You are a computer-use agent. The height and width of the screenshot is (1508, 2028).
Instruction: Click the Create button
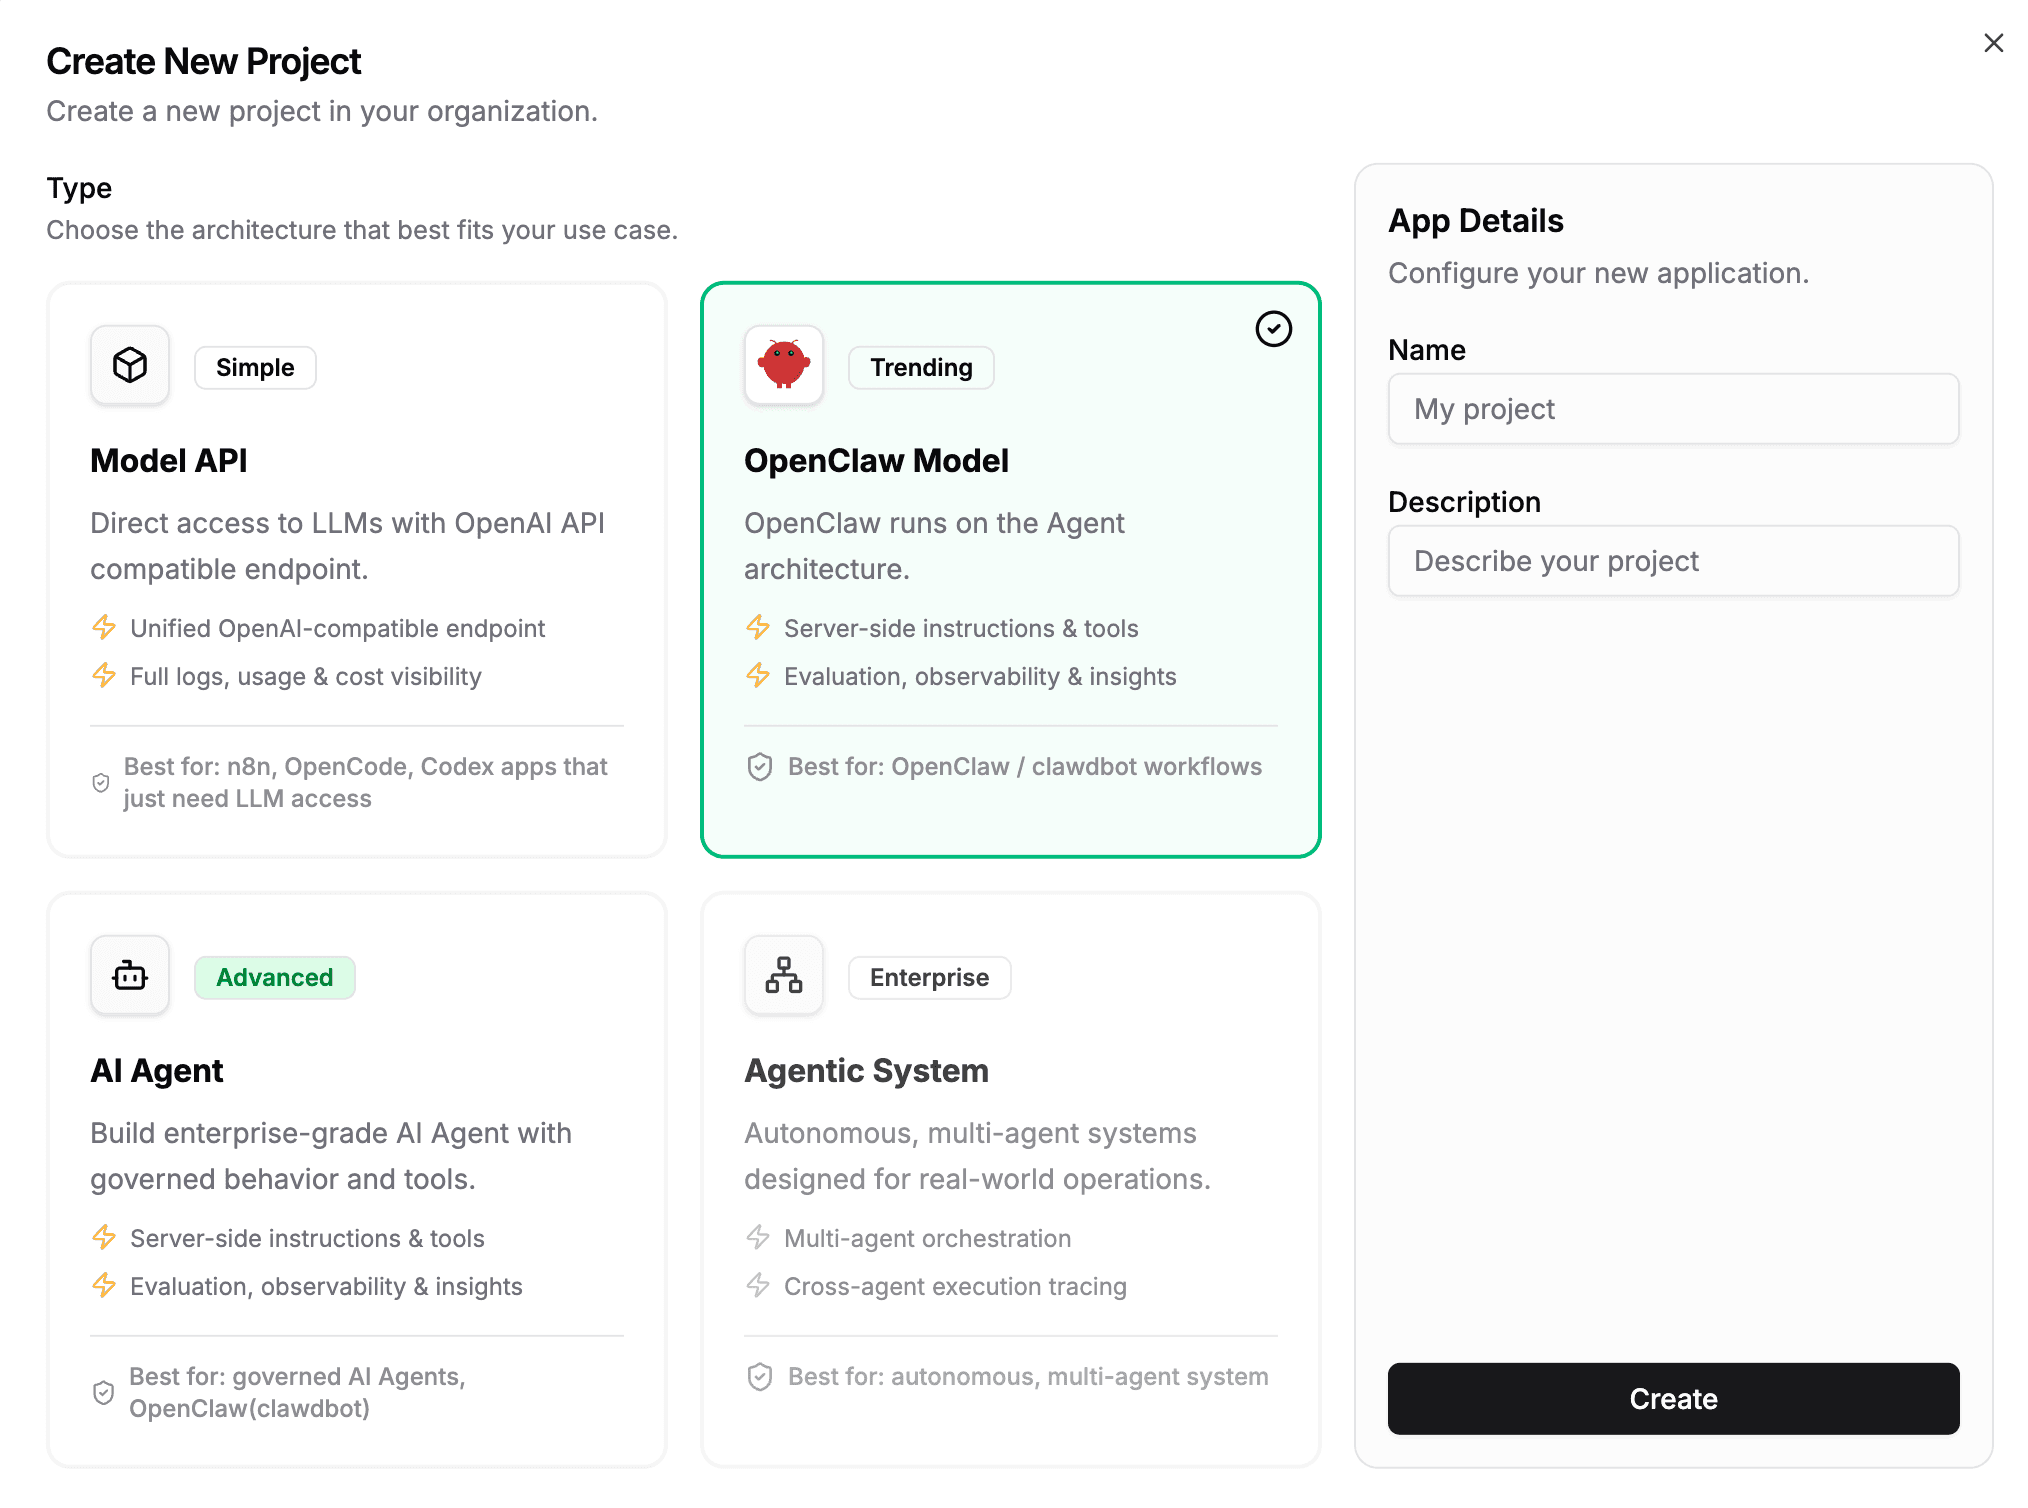(1673, 1399)
